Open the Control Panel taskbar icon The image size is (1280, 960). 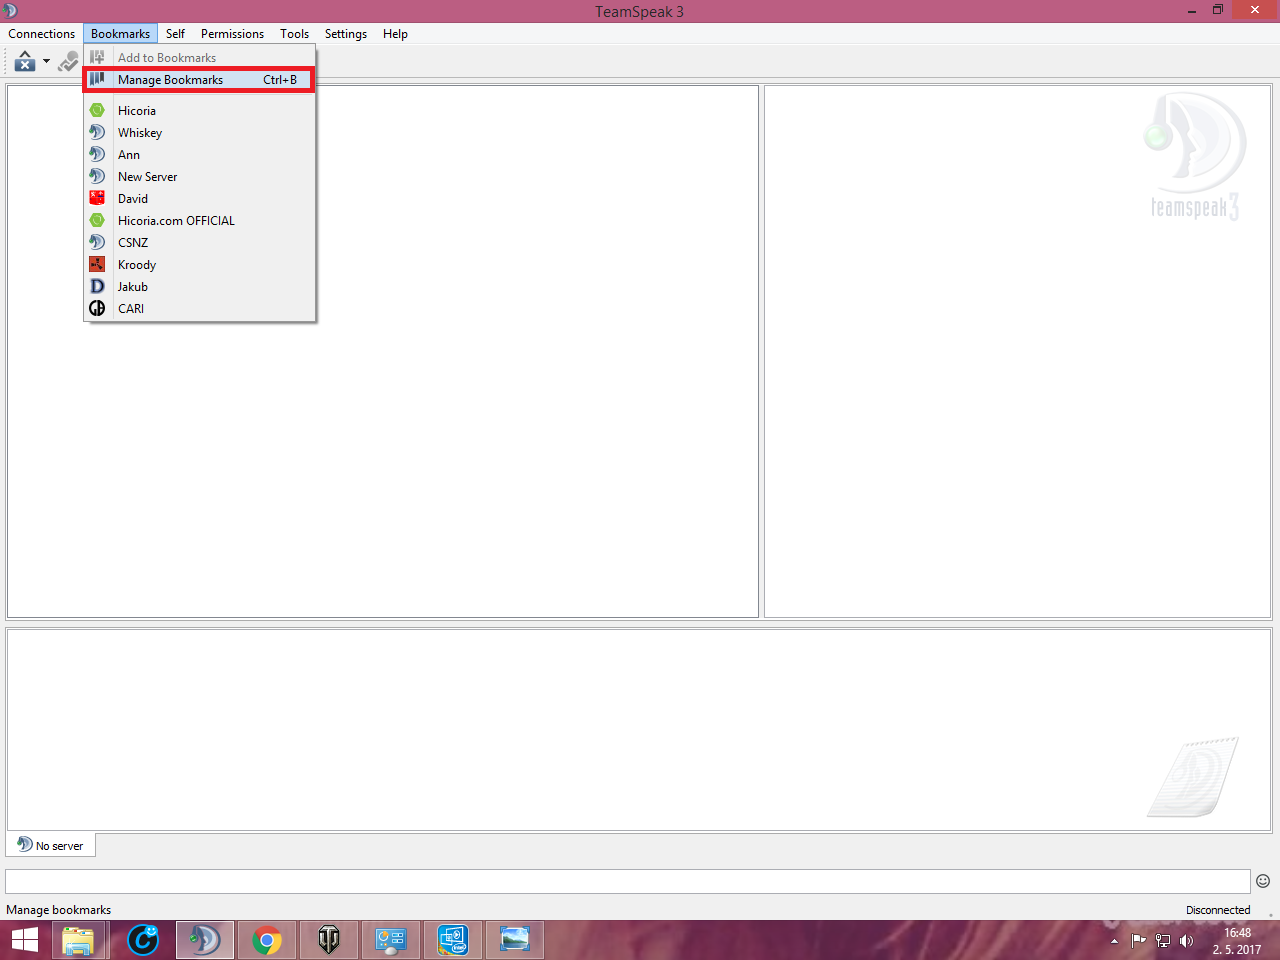tap(391, 940)
